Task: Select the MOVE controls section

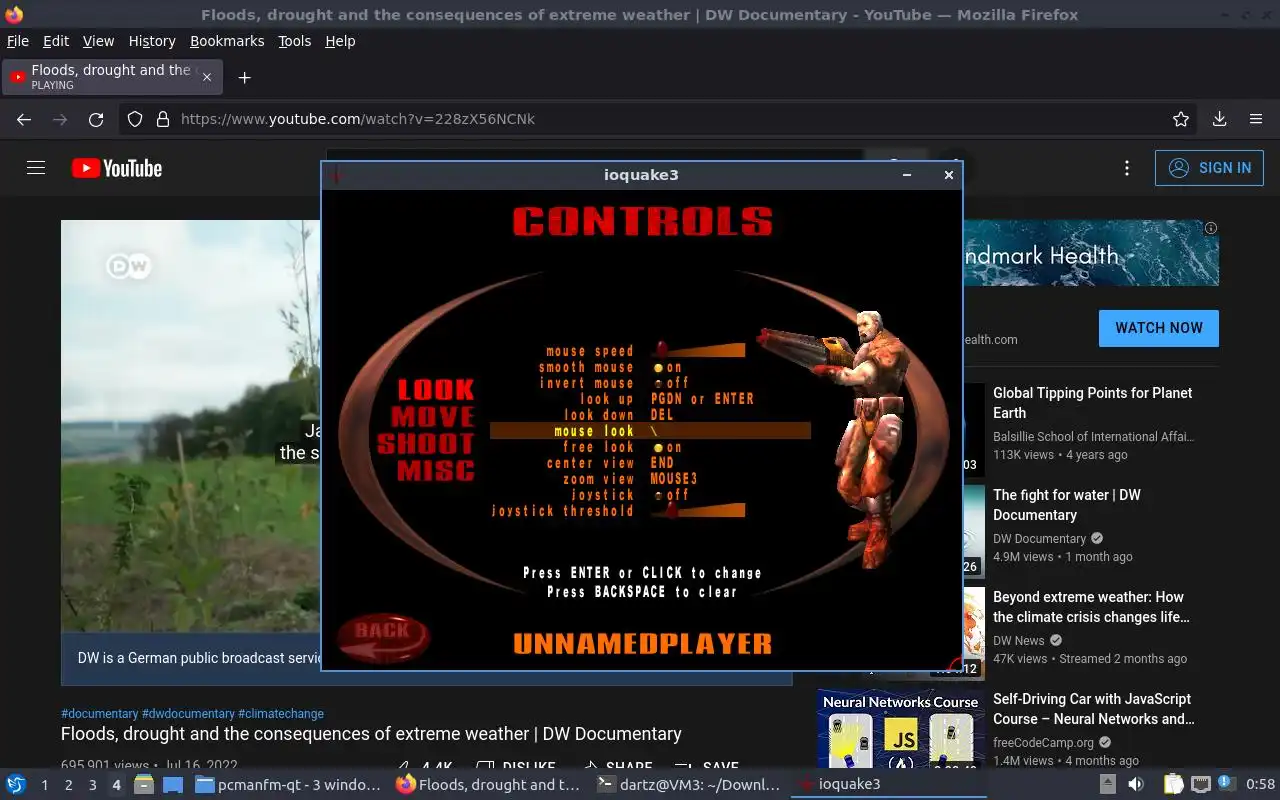Action: click(x=433, y=416)
